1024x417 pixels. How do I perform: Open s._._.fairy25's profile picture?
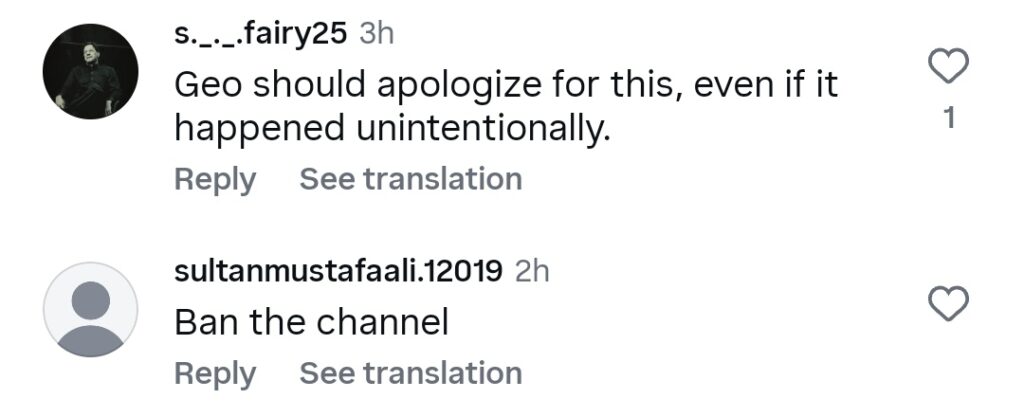pos(91,72)
